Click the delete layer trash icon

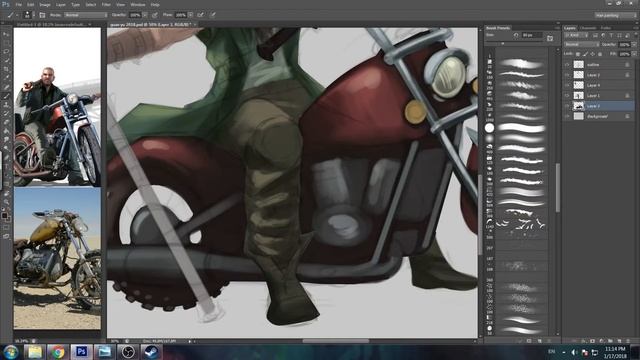pyautogui.click(x=628, y=341)
